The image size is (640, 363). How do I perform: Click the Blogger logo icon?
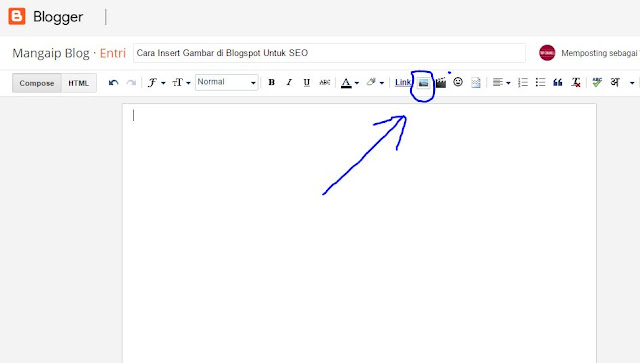[x=17, y=16]
